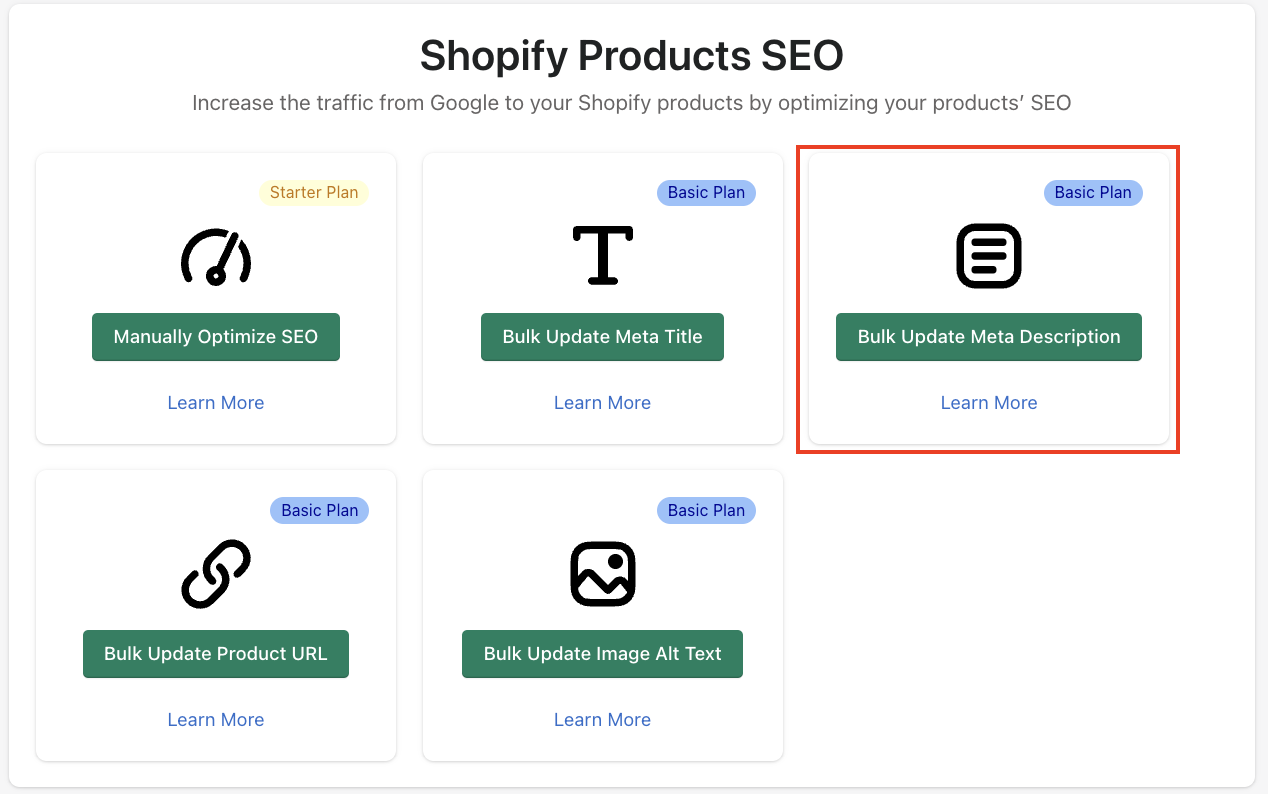Select Basic Plan badge on Image Alt Text card

(x=707, y=510)
